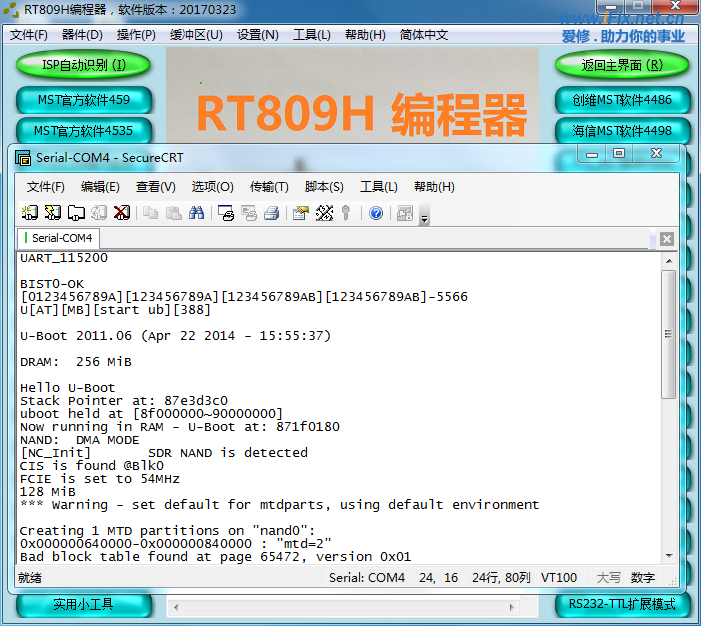The image size is (701, 626).
Task: Click the Copy toolbar icon
Action: click(x=151, y=213)
